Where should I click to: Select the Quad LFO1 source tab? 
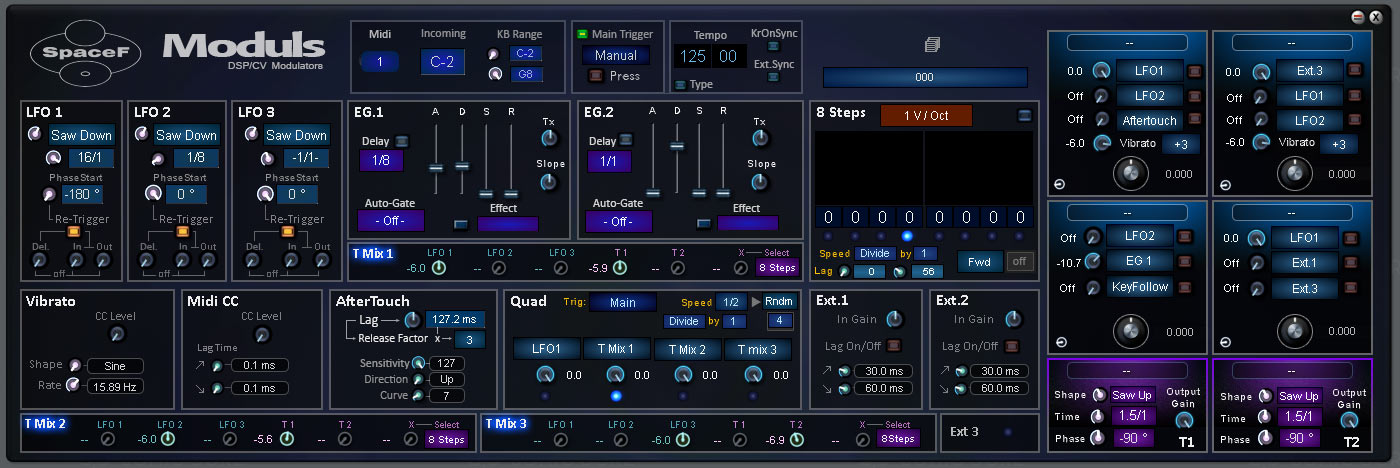(x=547, y=349)
